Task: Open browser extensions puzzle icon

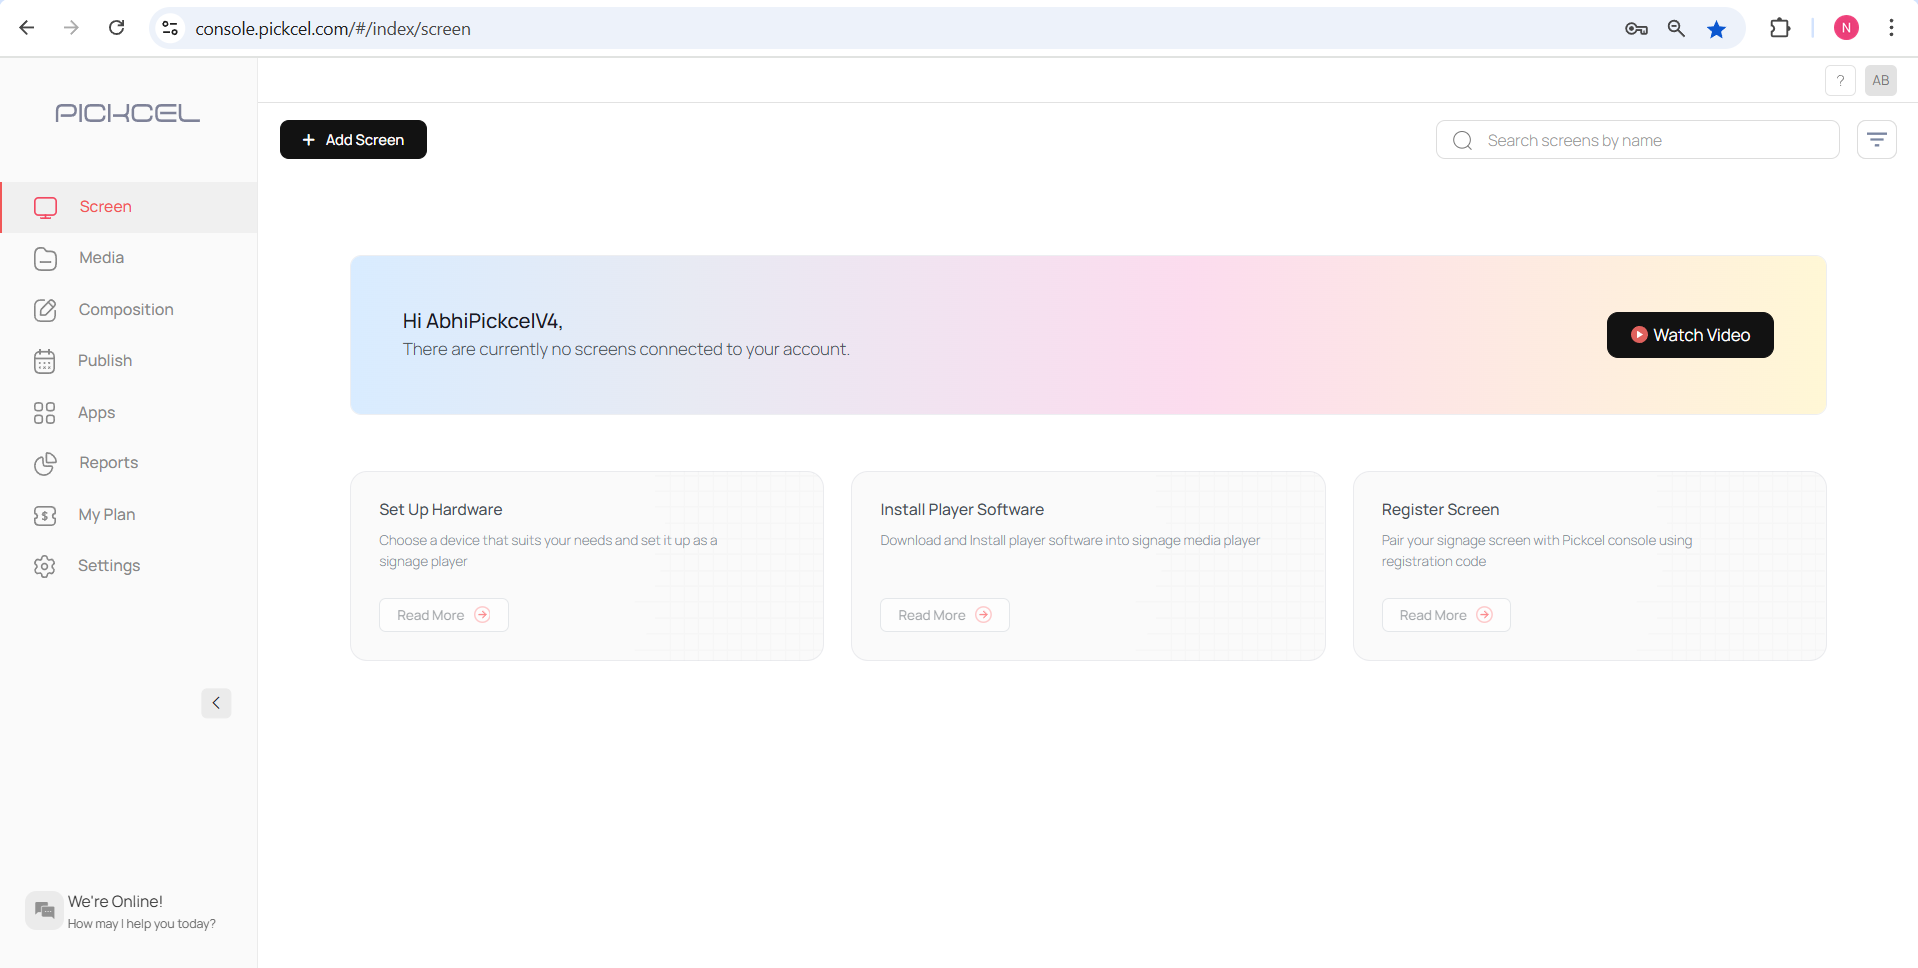Action: 1780,29
